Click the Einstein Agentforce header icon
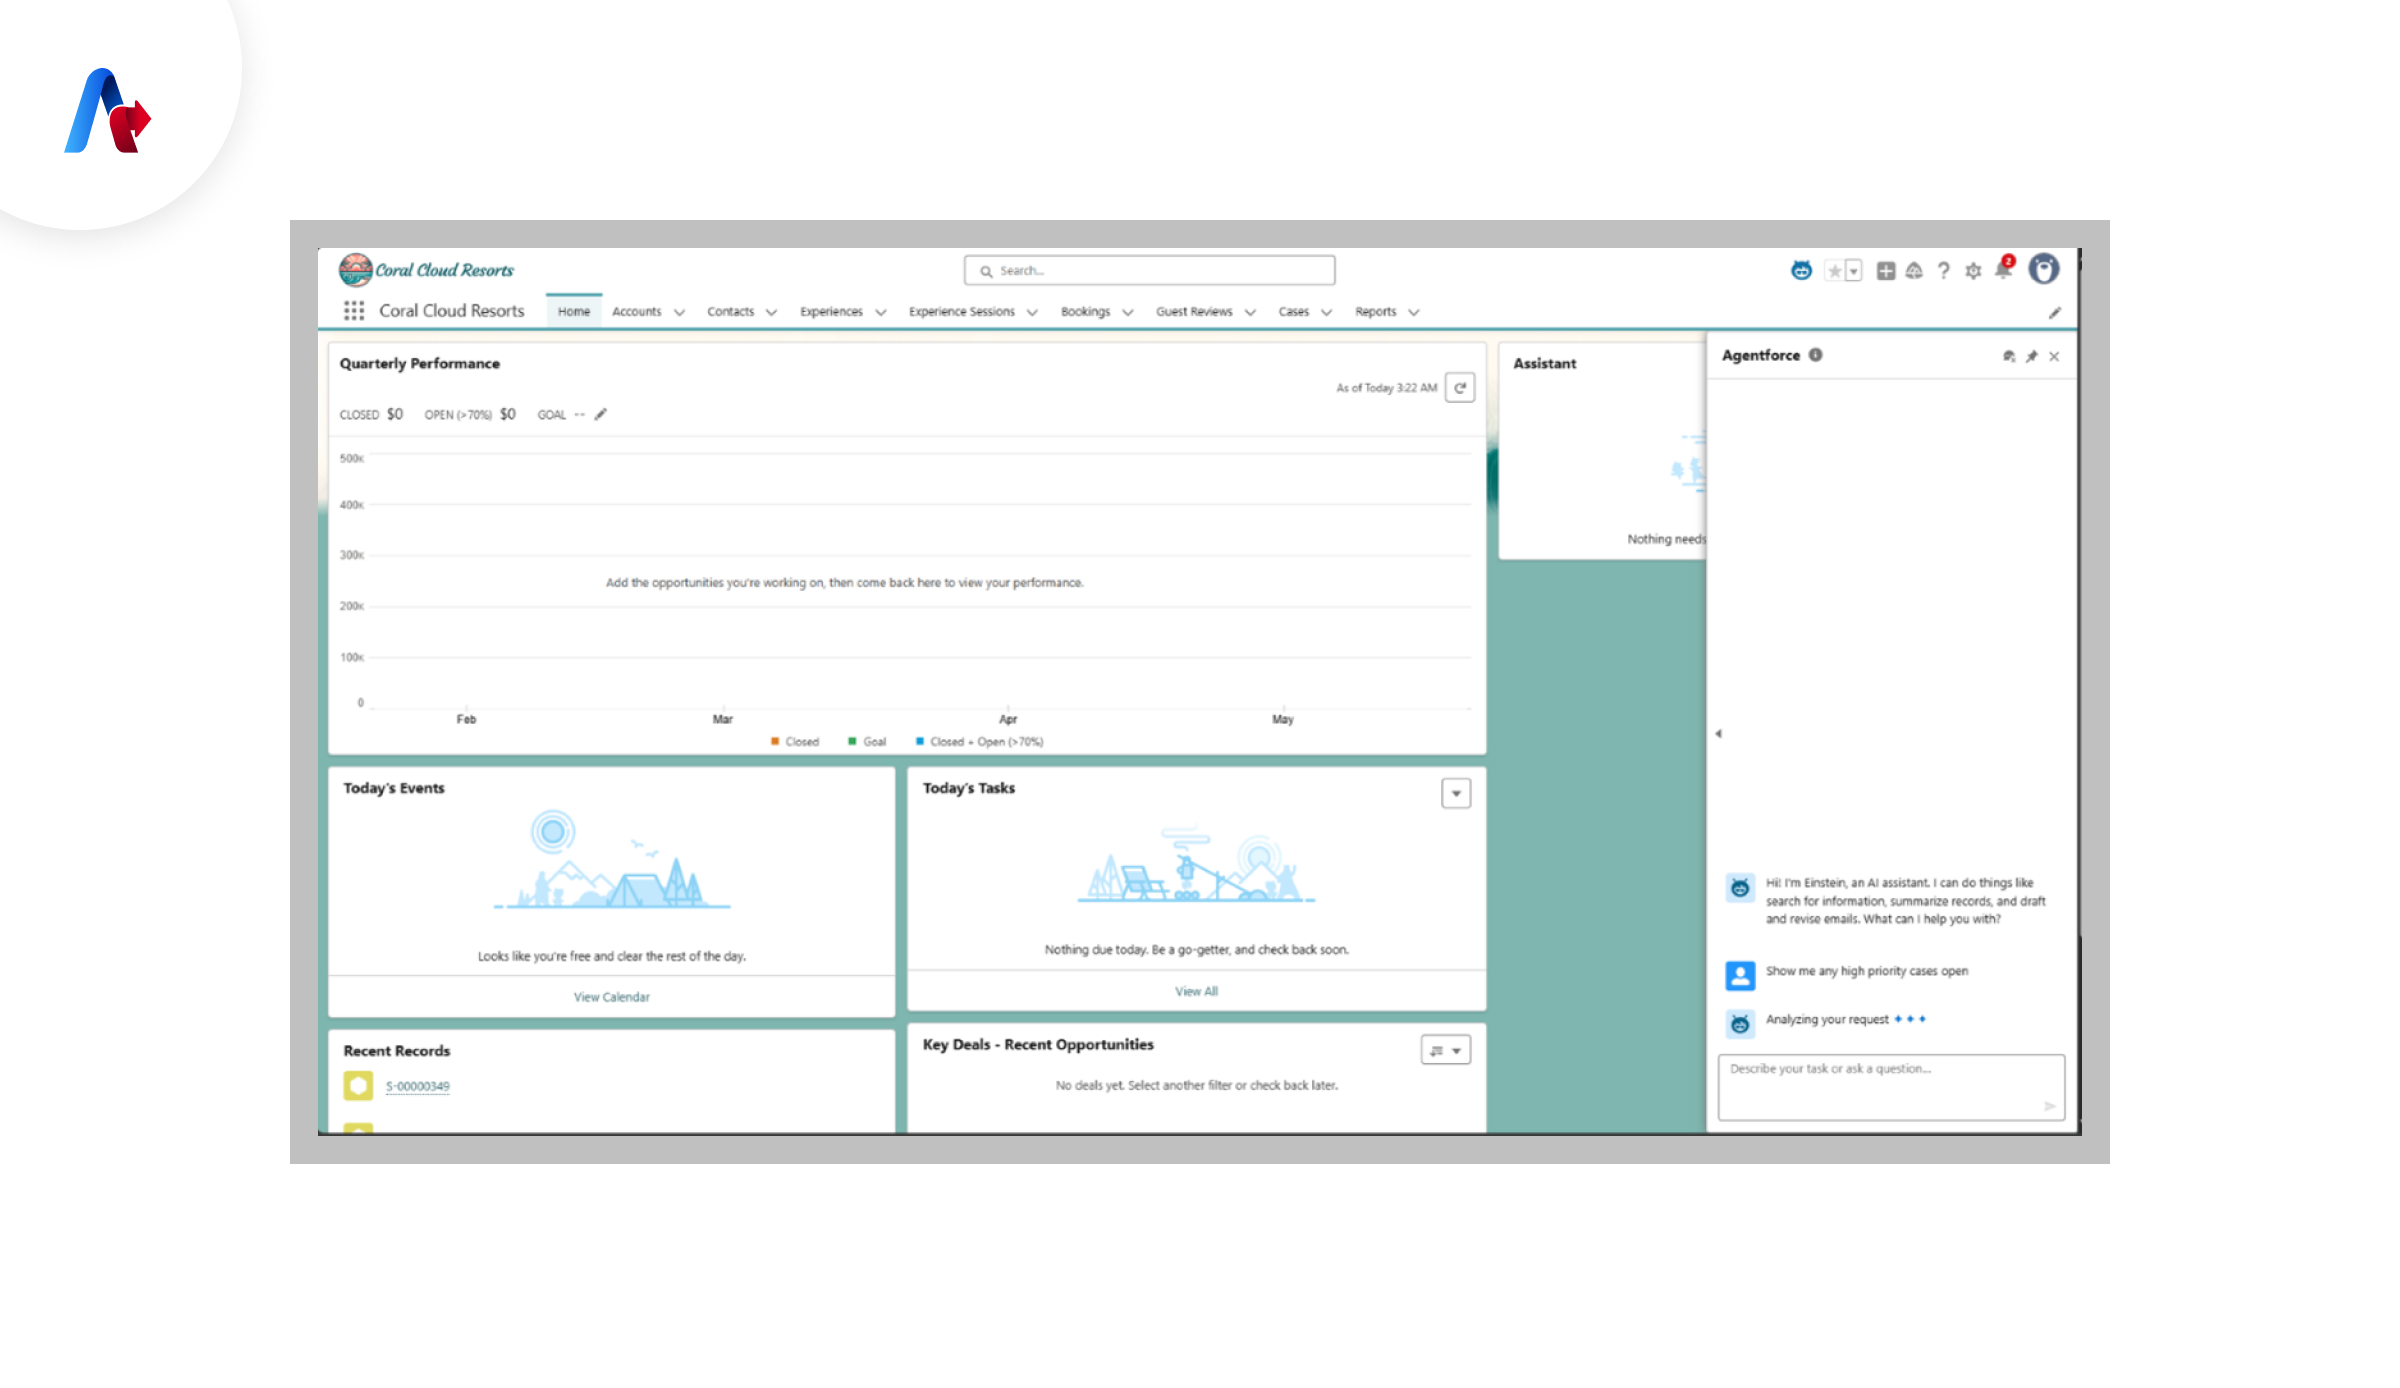Screen dimensions: 2400x1388 tap(1801, 271)
